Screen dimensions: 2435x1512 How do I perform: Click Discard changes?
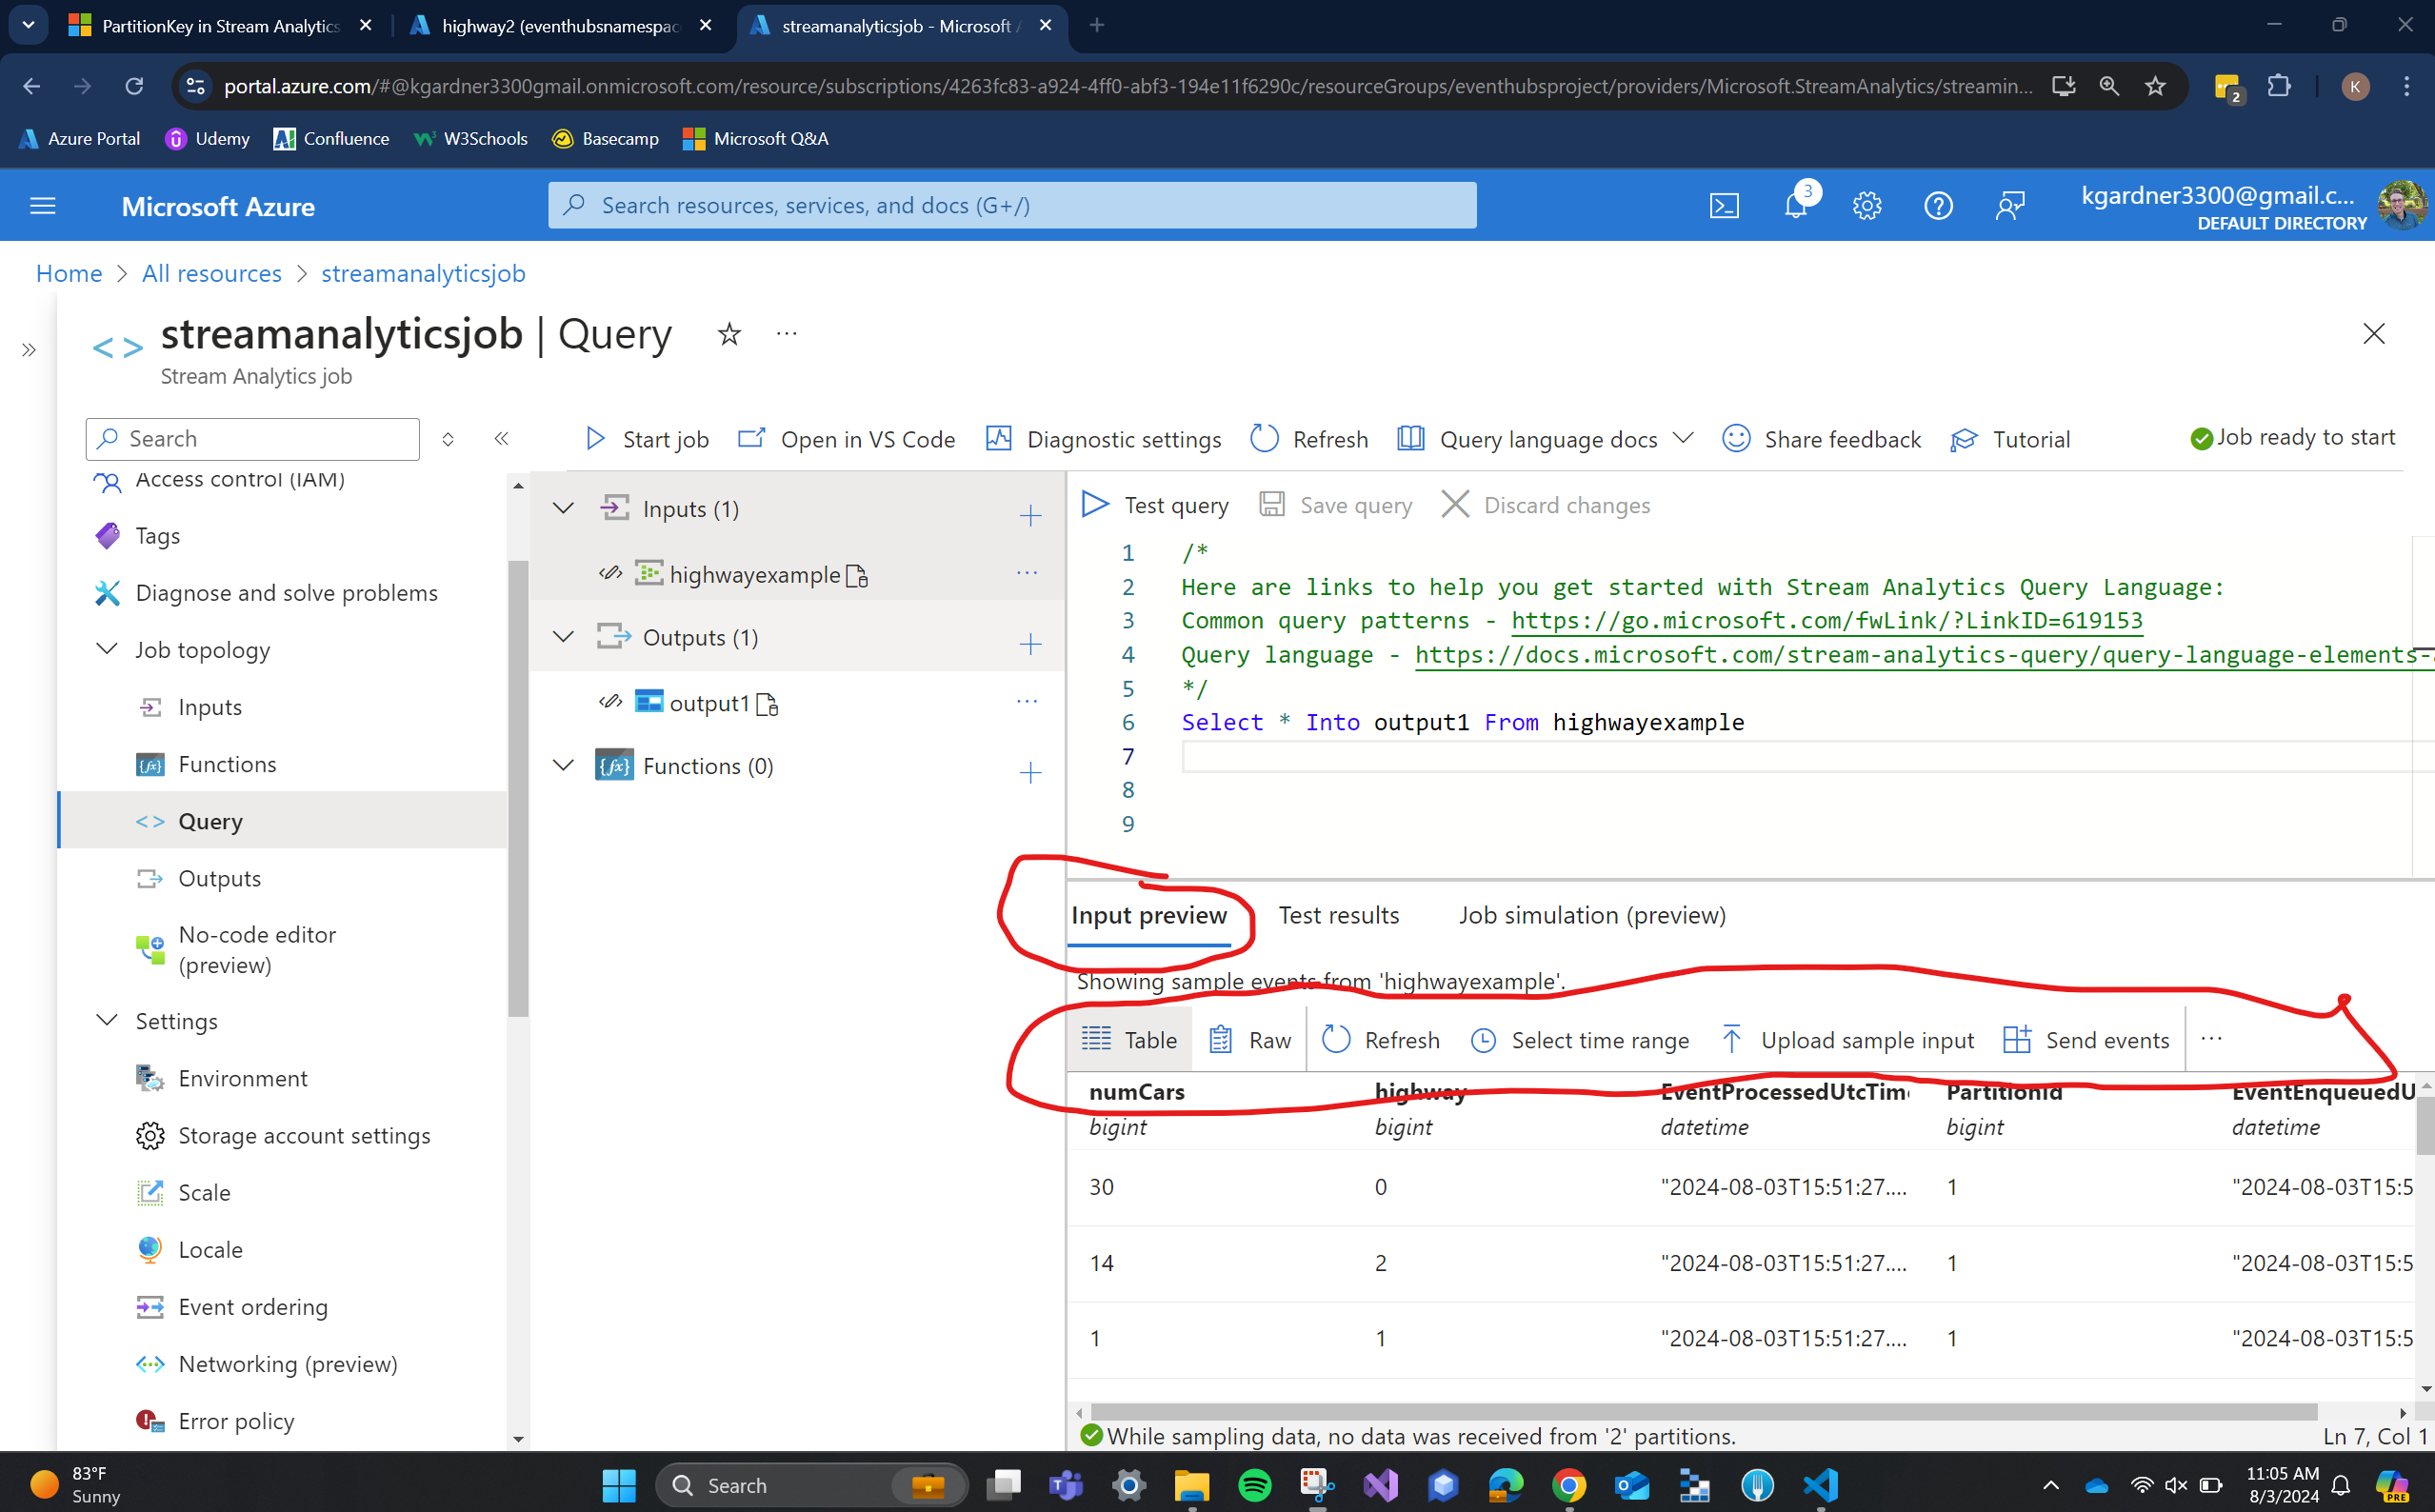click(1546, 505)
